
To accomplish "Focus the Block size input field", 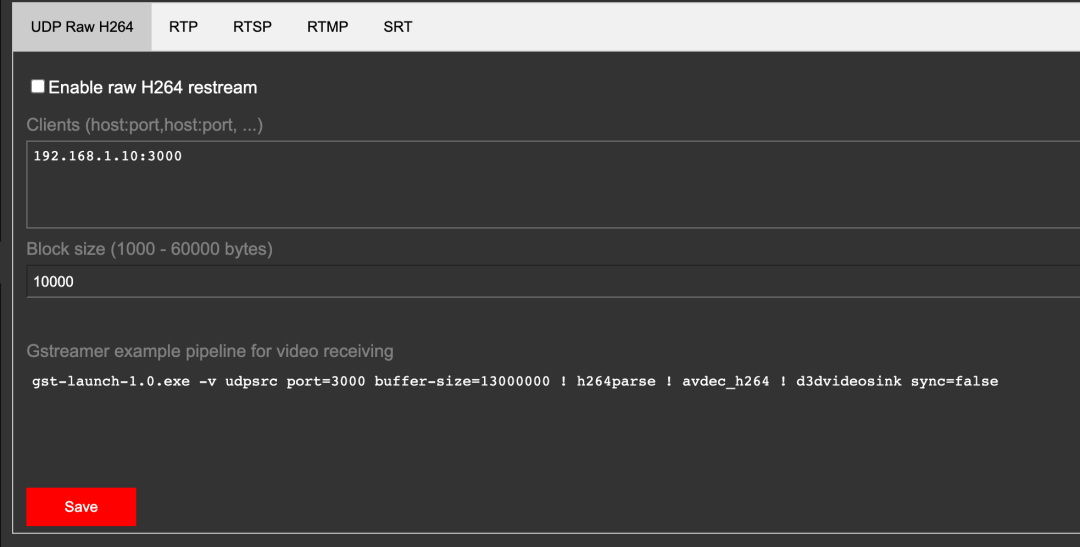I will pos(550,282).
